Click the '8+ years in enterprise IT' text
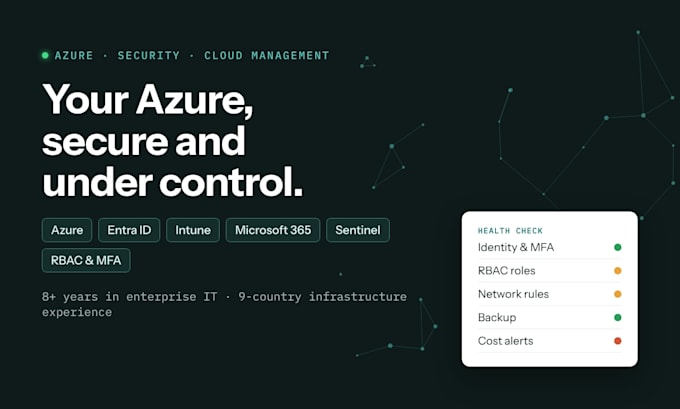Screen dimensions: 680x409 [x=129, y=297]
